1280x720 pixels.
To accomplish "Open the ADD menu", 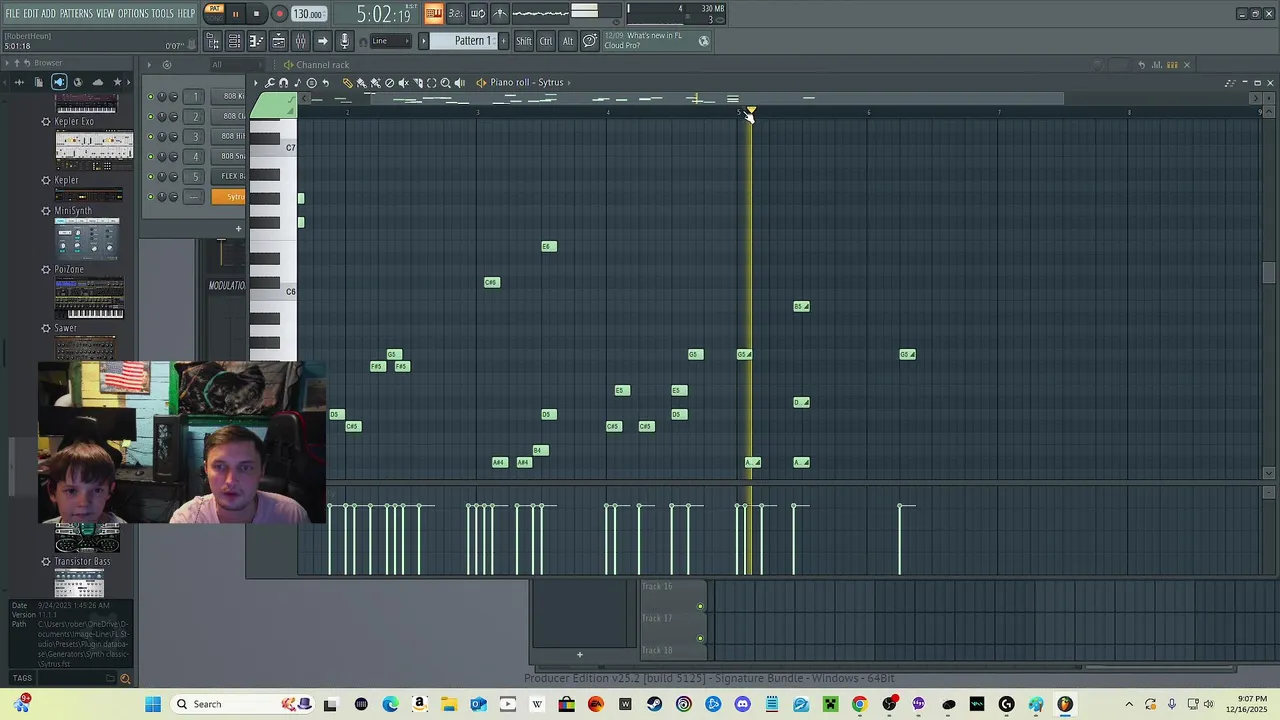I will point(49,13).
